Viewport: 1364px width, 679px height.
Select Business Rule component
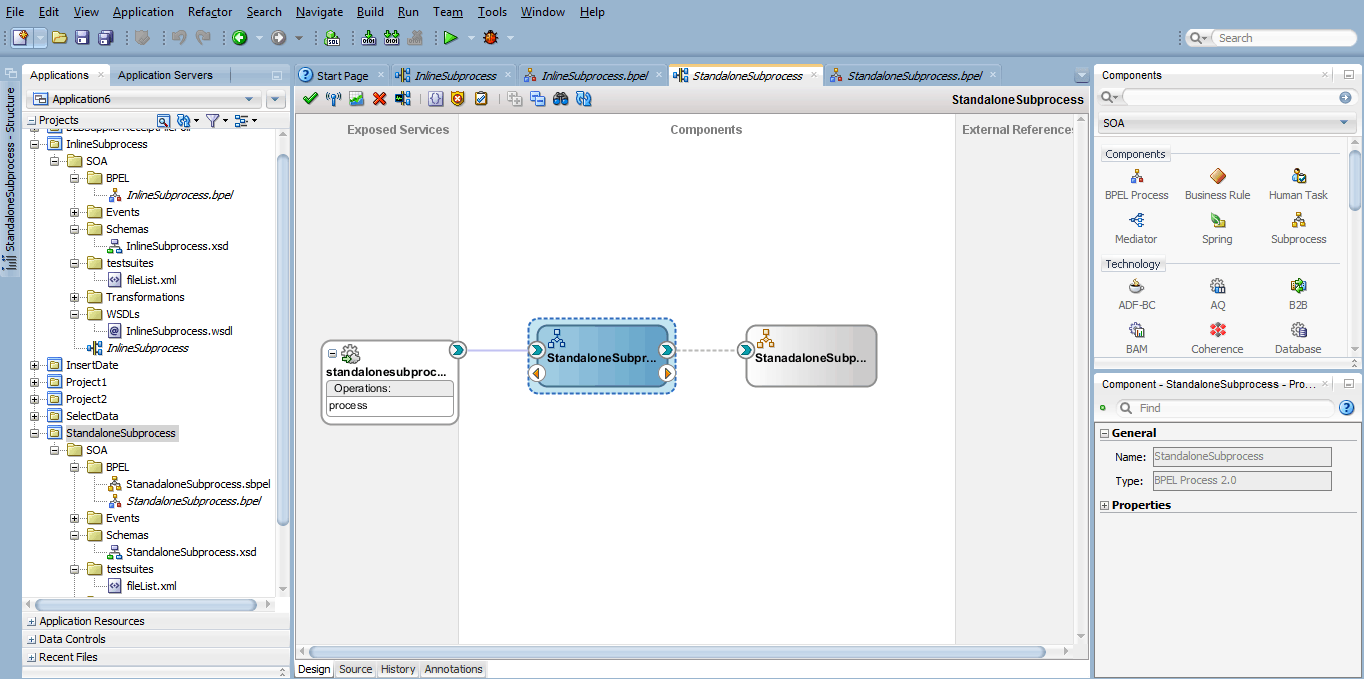pyautogui.click(x=1217, y=185)
